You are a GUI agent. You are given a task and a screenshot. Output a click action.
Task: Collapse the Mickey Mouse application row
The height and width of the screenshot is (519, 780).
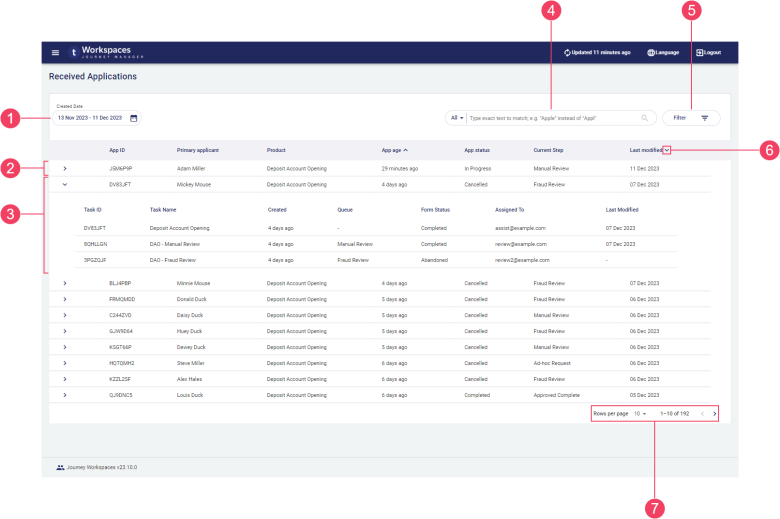click(65, 184)
